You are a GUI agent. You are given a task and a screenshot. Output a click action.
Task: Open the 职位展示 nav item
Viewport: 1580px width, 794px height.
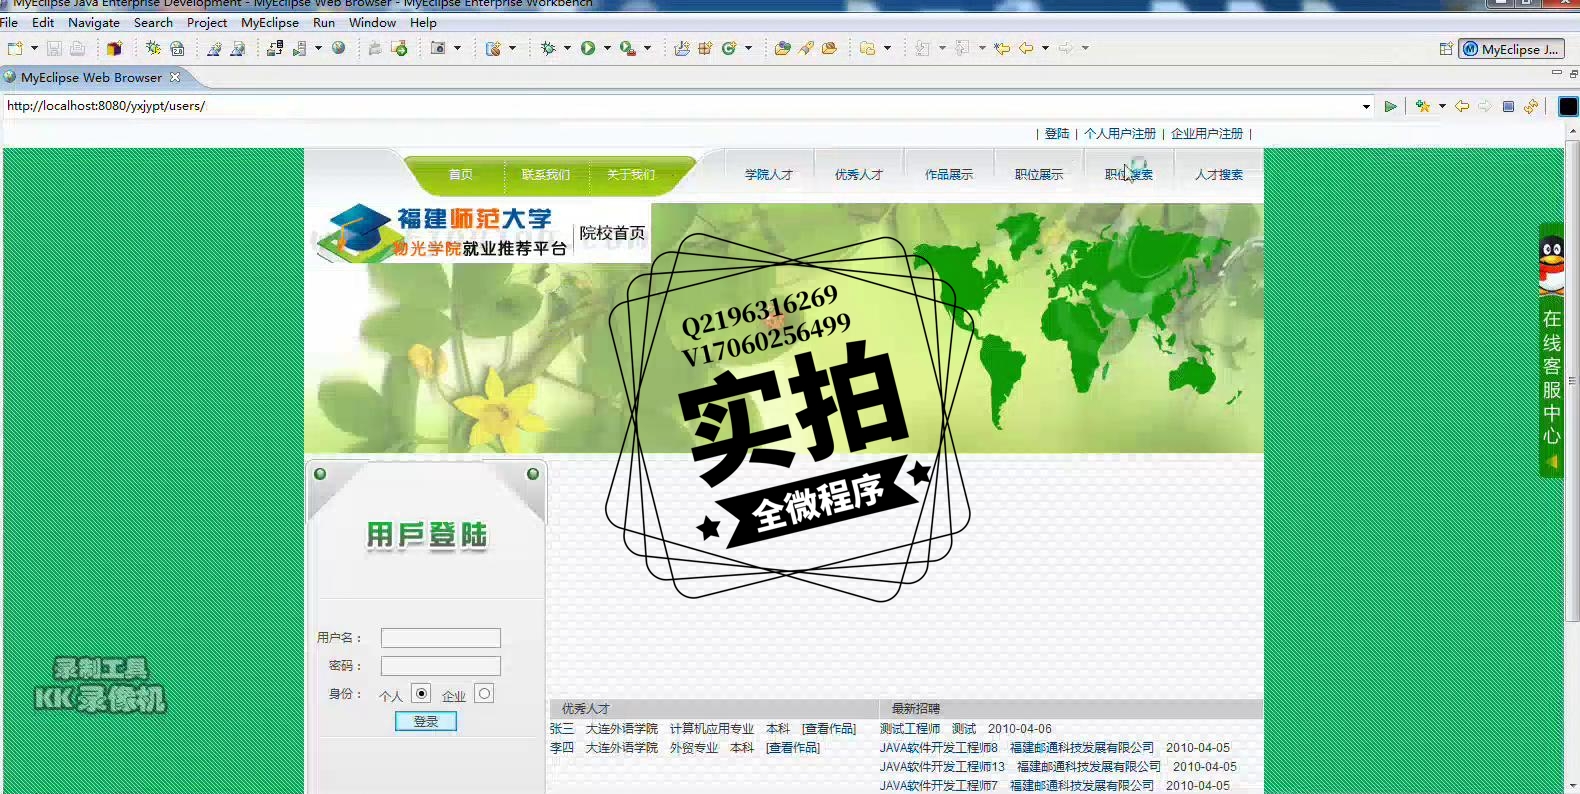[1039, 175]
